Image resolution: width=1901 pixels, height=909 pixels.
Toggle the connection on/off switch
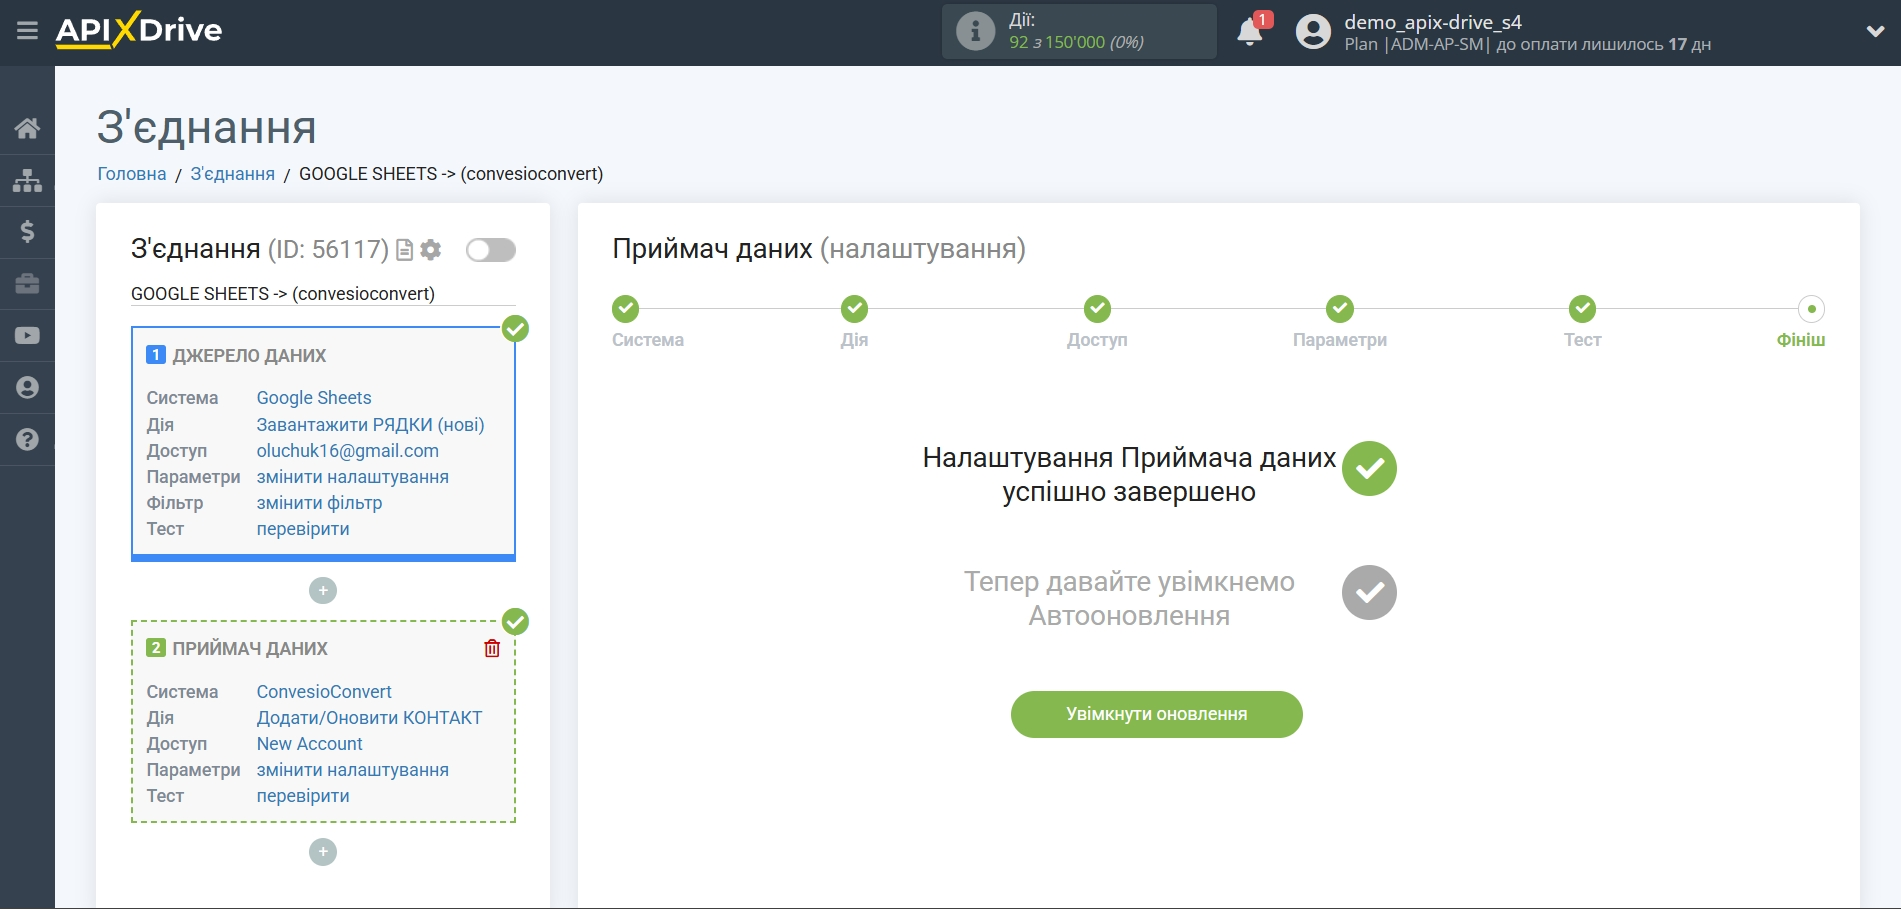coord(490,250)
